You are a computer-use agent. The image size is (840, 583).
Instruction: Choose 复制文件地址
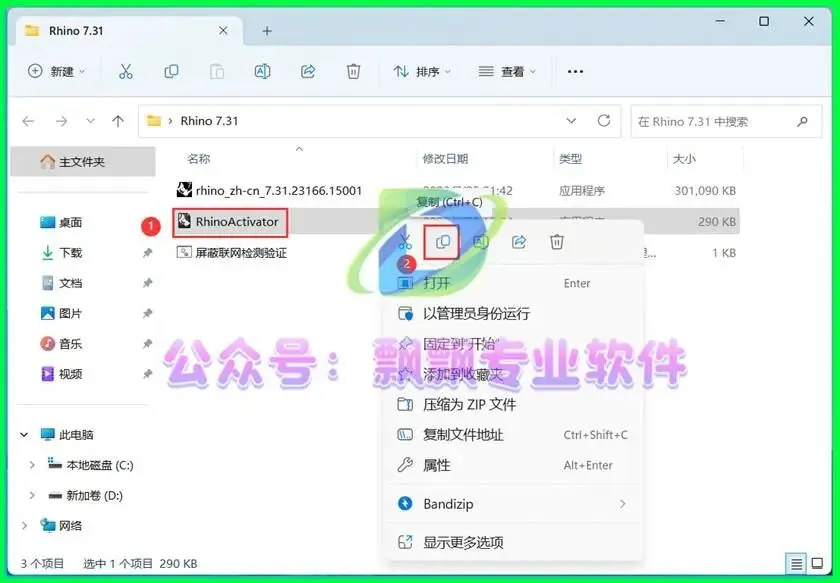[514, 435]
